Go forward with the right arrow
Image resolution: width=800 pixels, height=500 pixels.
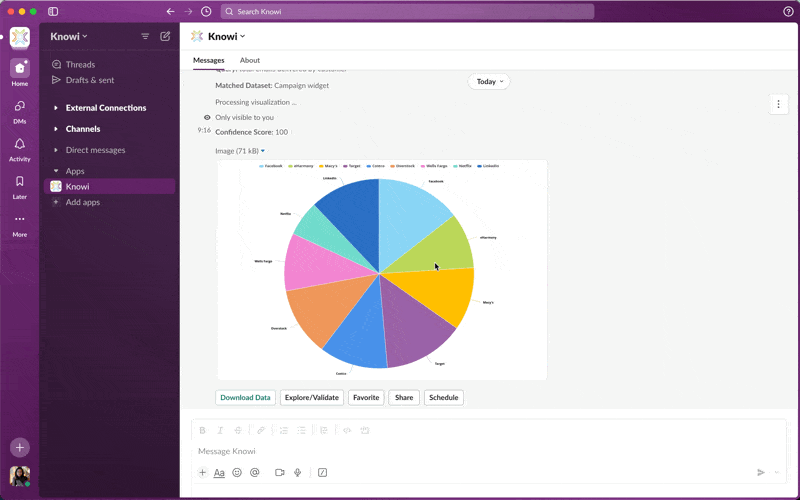pos(188,11)
